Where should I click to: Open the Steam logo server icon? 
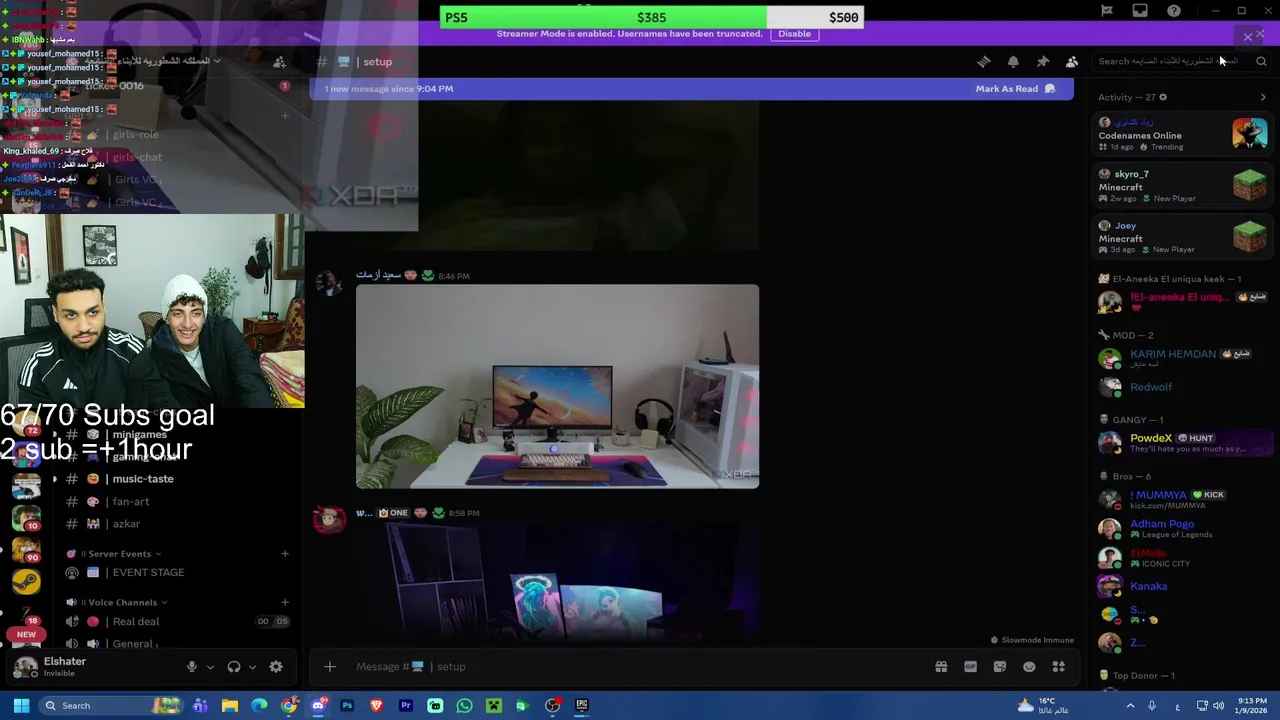[26, 582]
